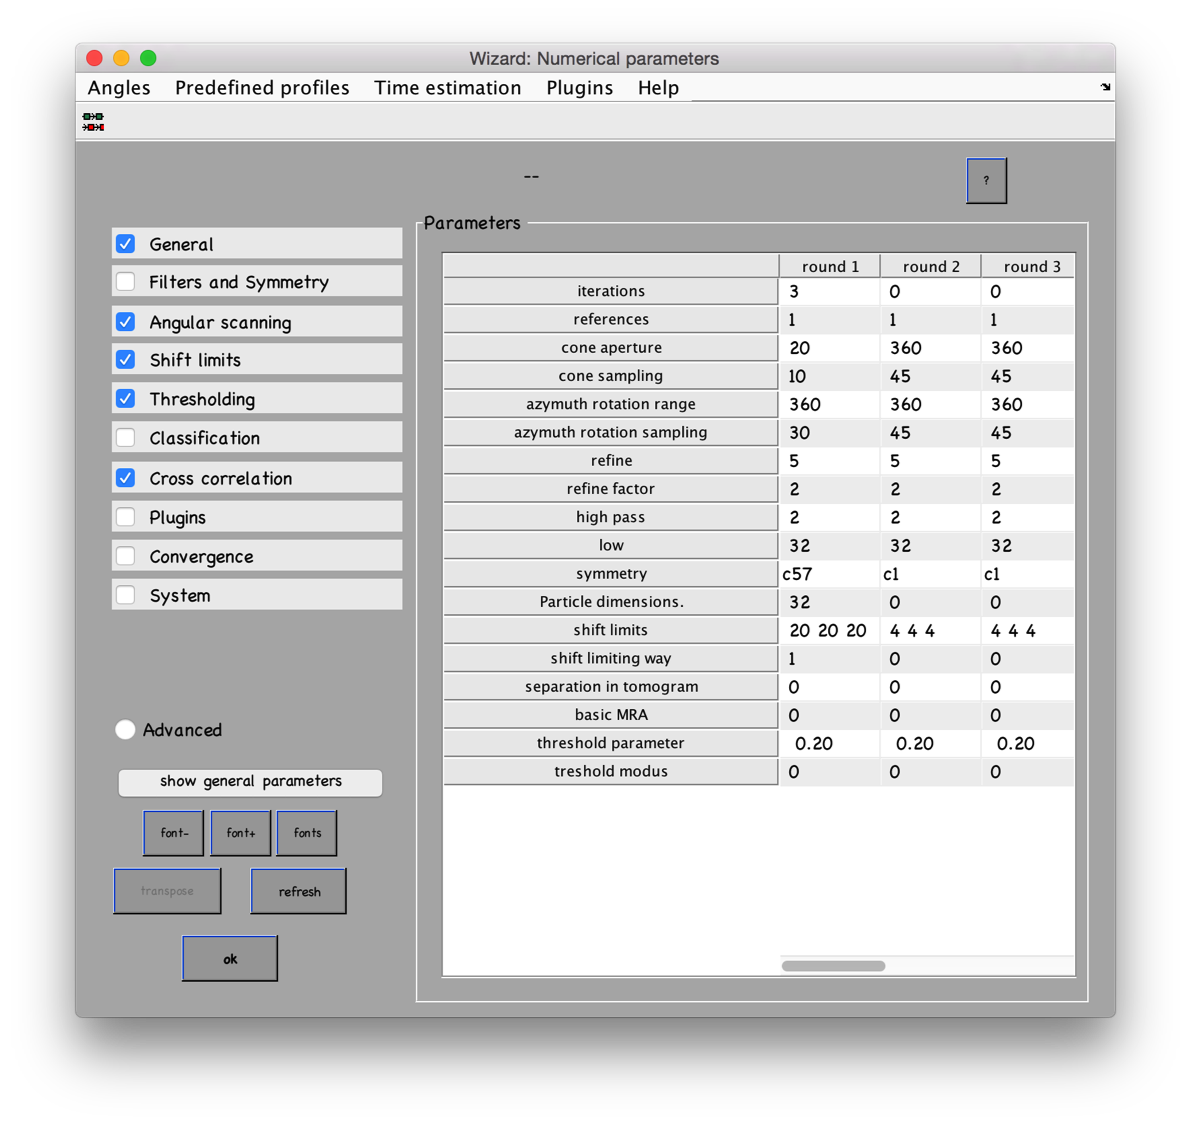This screenshot has height=1126, width=1192.
Task: Select the round 1 column header
Action: [x=829, y=266]
